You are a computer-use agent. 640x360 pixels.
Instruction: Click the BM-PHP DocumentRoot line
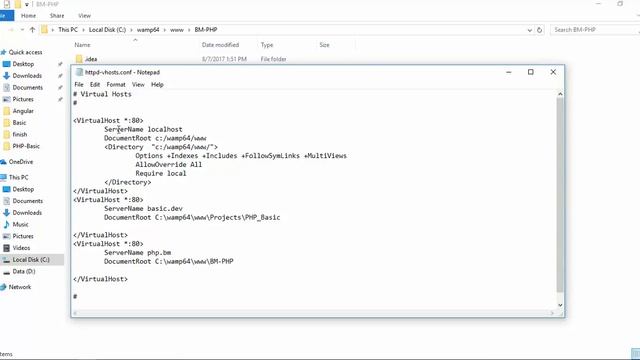tap(169, 262)
